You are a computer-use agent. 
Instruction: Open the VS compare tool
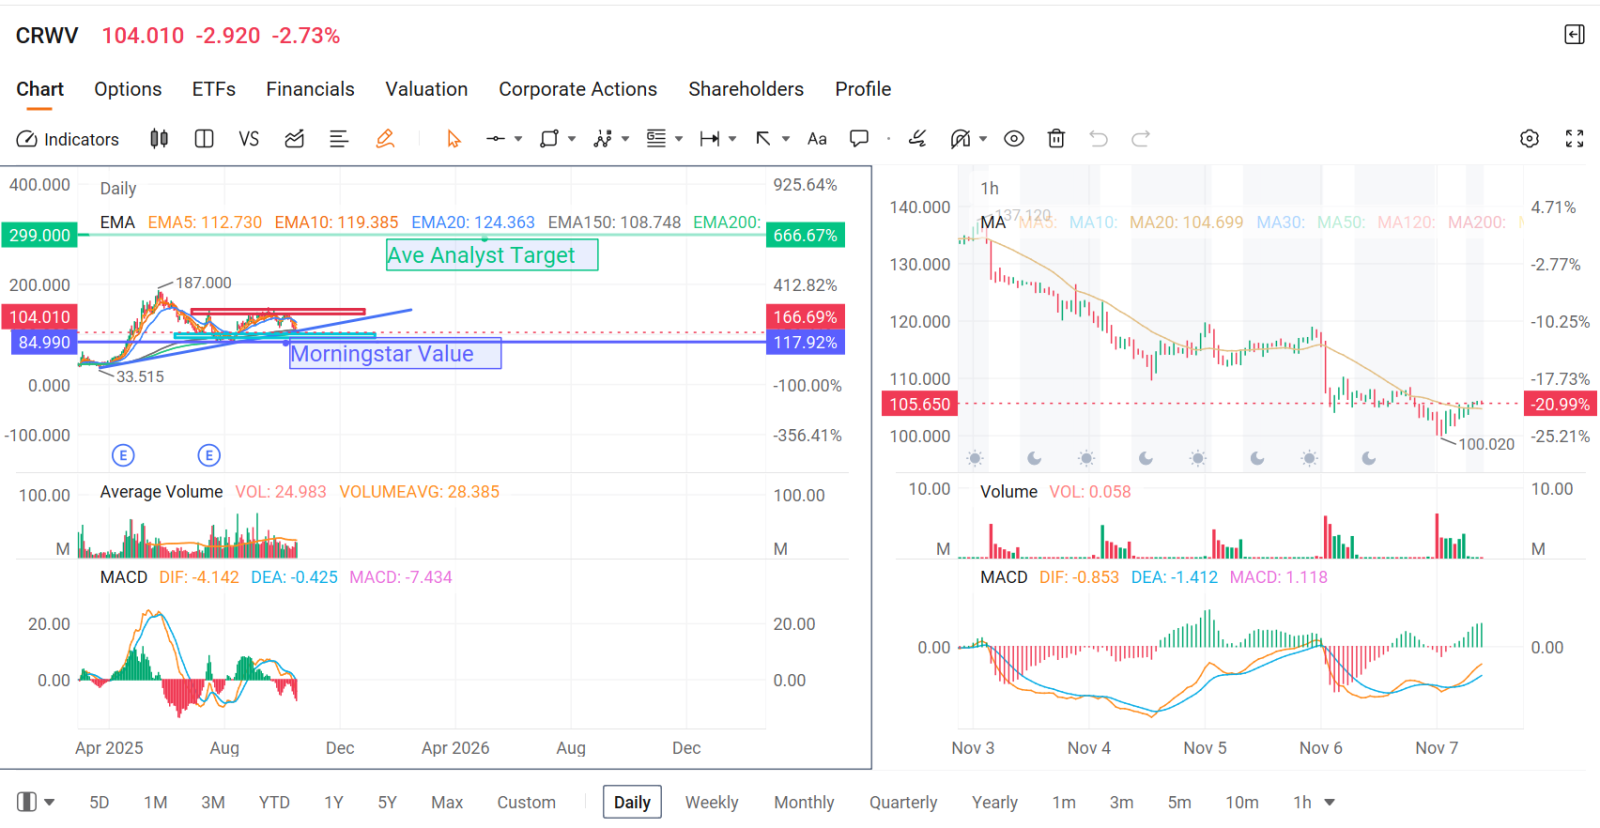coord(249,139)
